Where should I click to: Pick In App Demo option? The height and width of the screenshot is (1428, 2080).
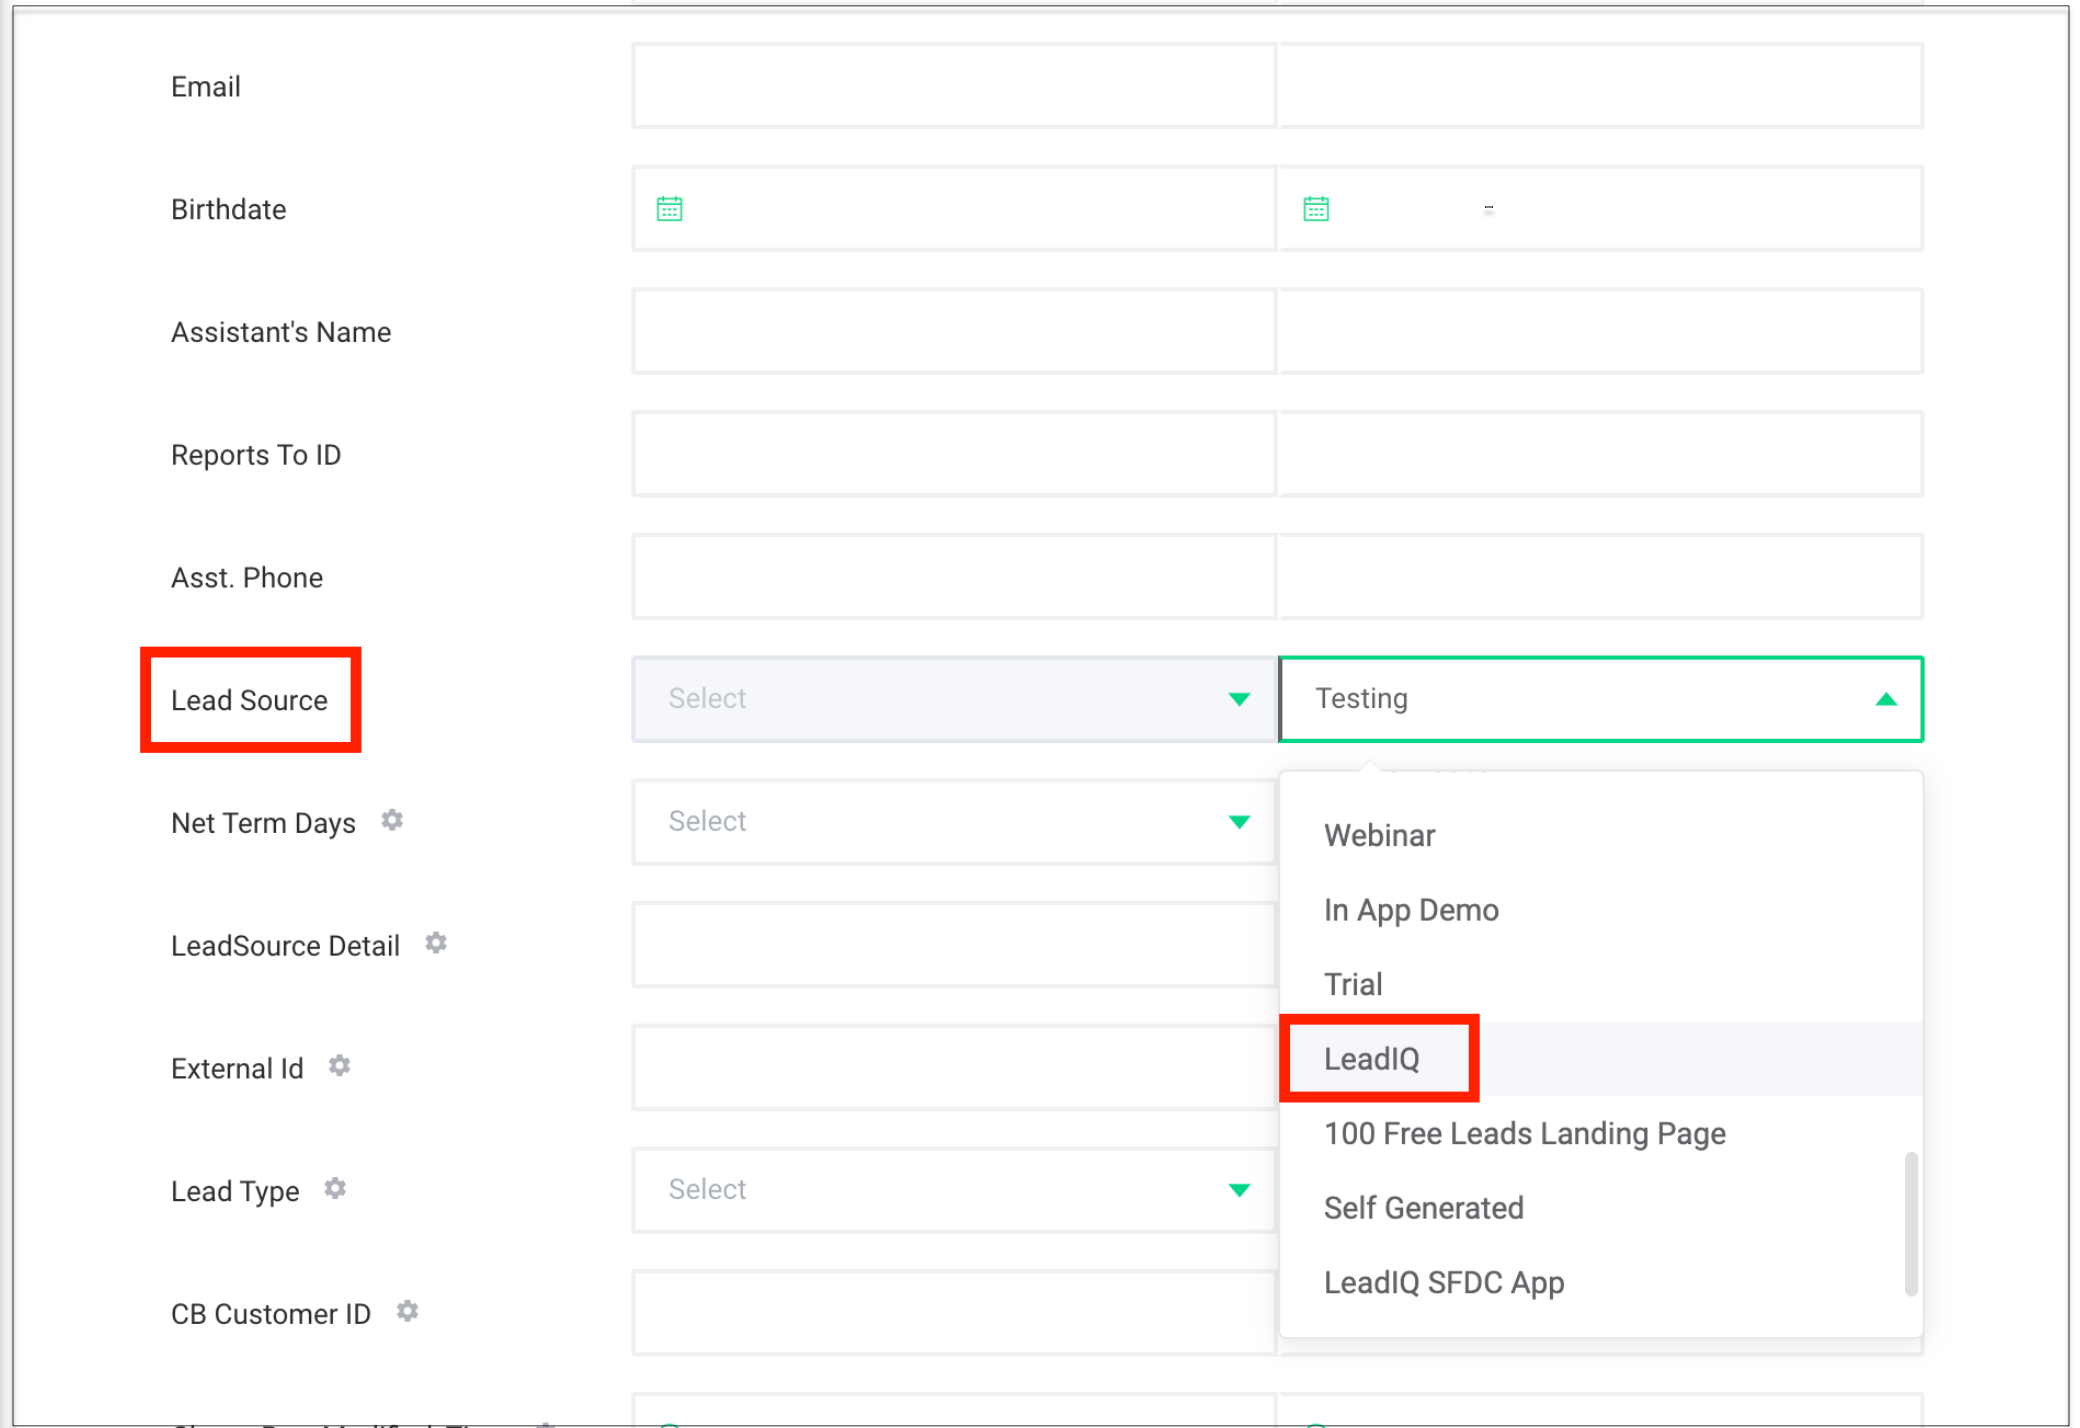tap(1410, 910)
